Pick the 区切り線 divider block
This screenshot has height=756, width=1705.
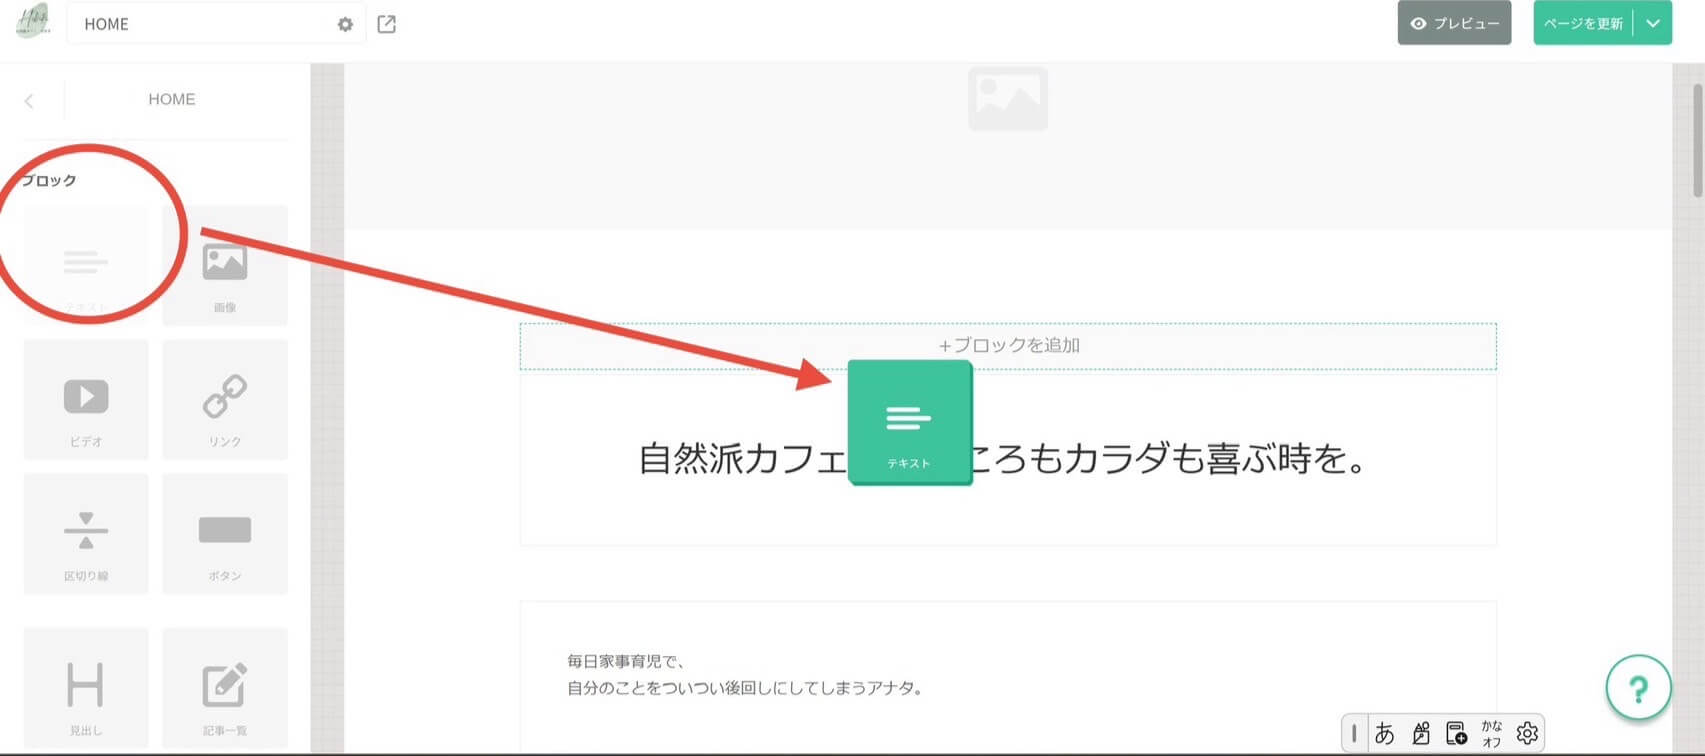click(86, 534)
